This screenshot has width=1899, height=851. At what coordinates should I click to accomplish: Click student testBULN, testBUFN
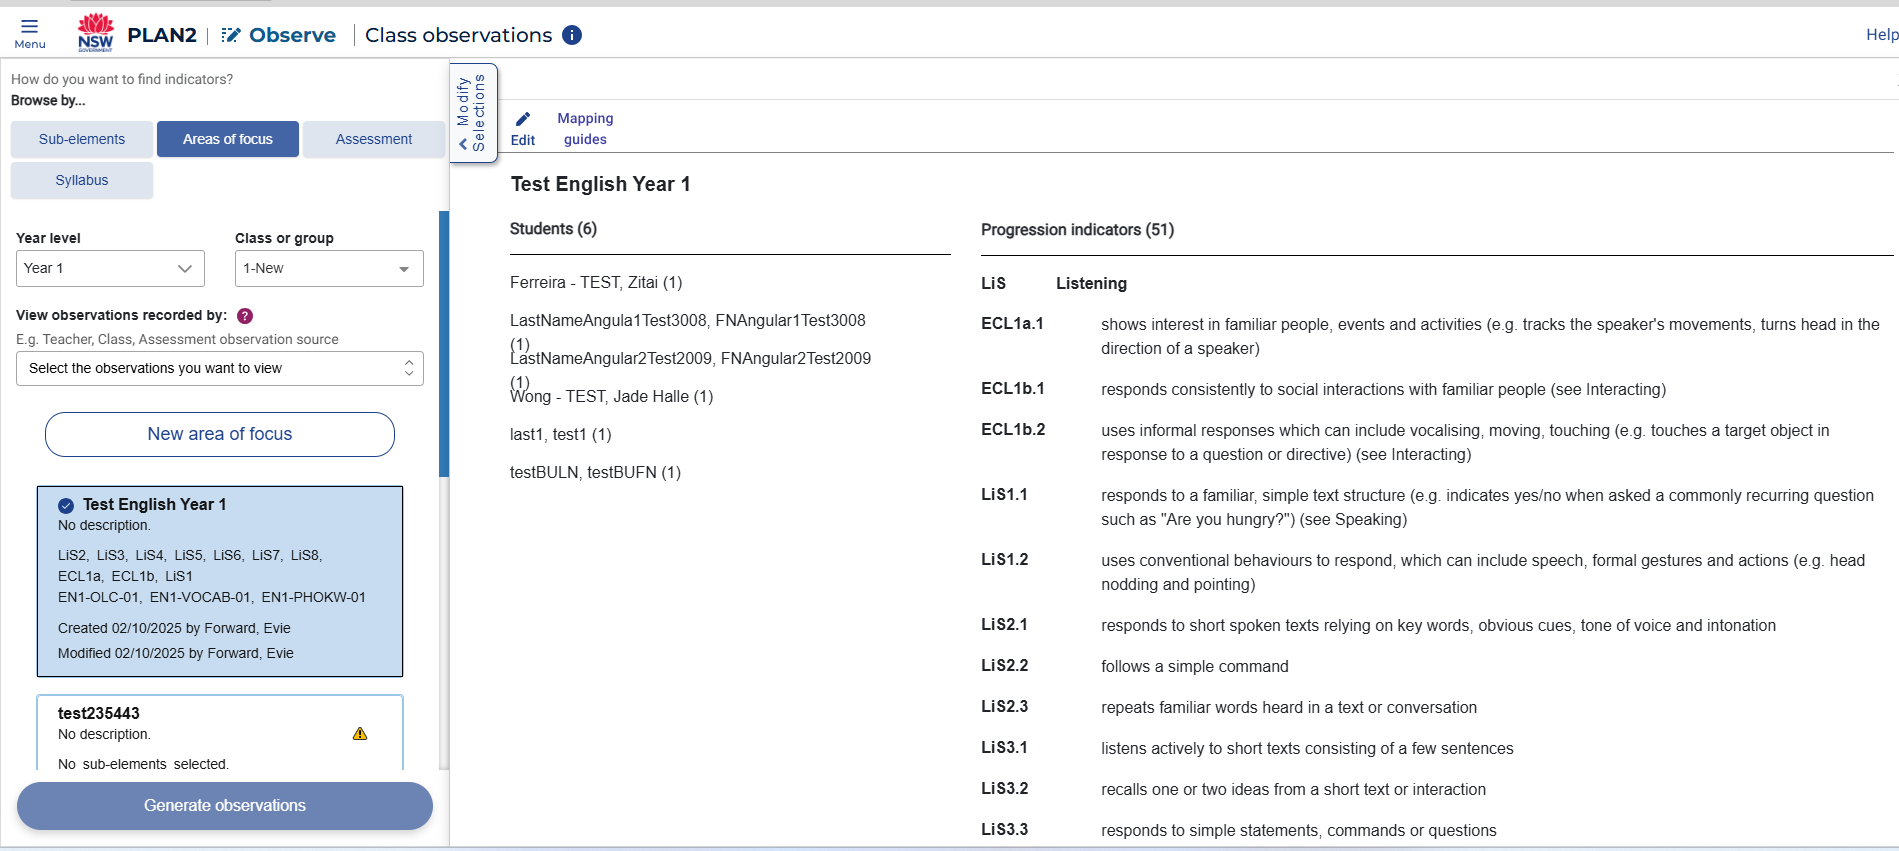[595, 473]
